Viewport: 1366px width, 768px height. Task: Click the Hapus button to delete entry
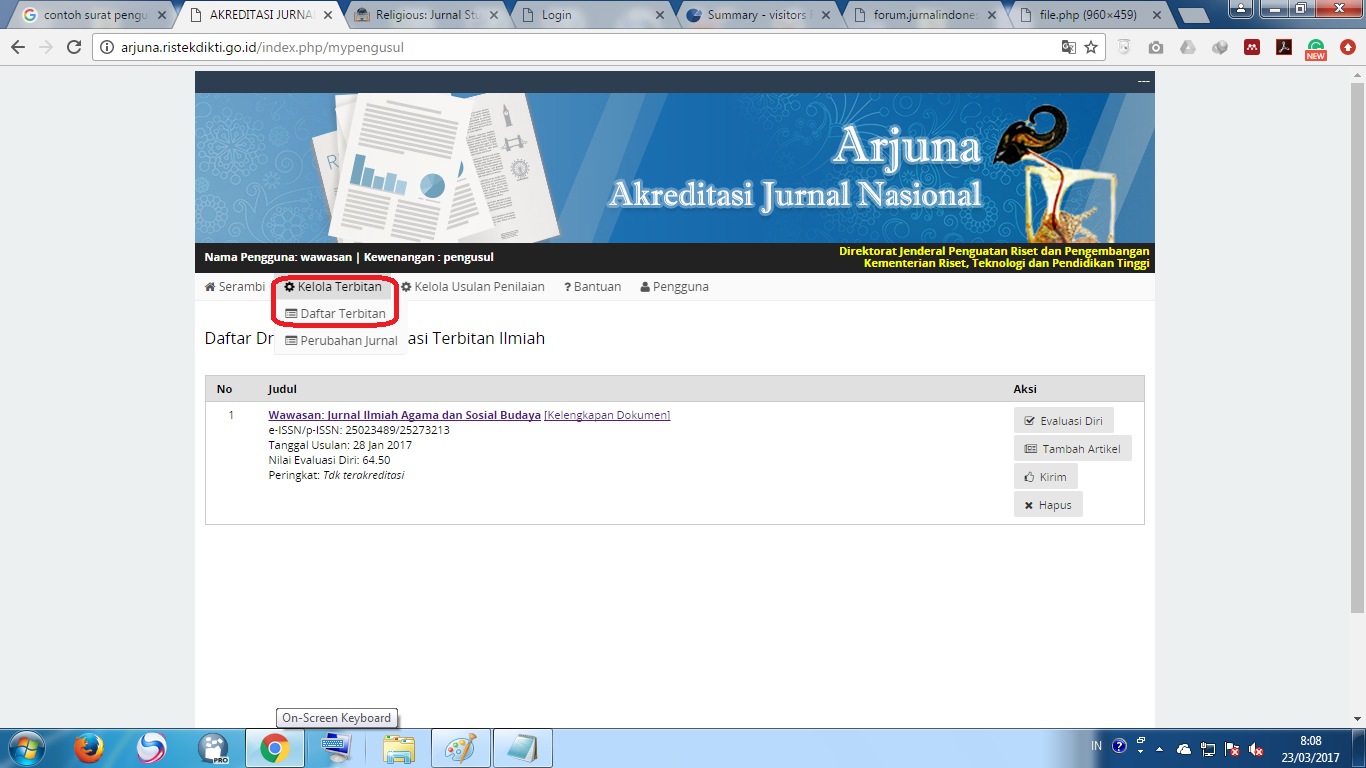(1047, 505)
